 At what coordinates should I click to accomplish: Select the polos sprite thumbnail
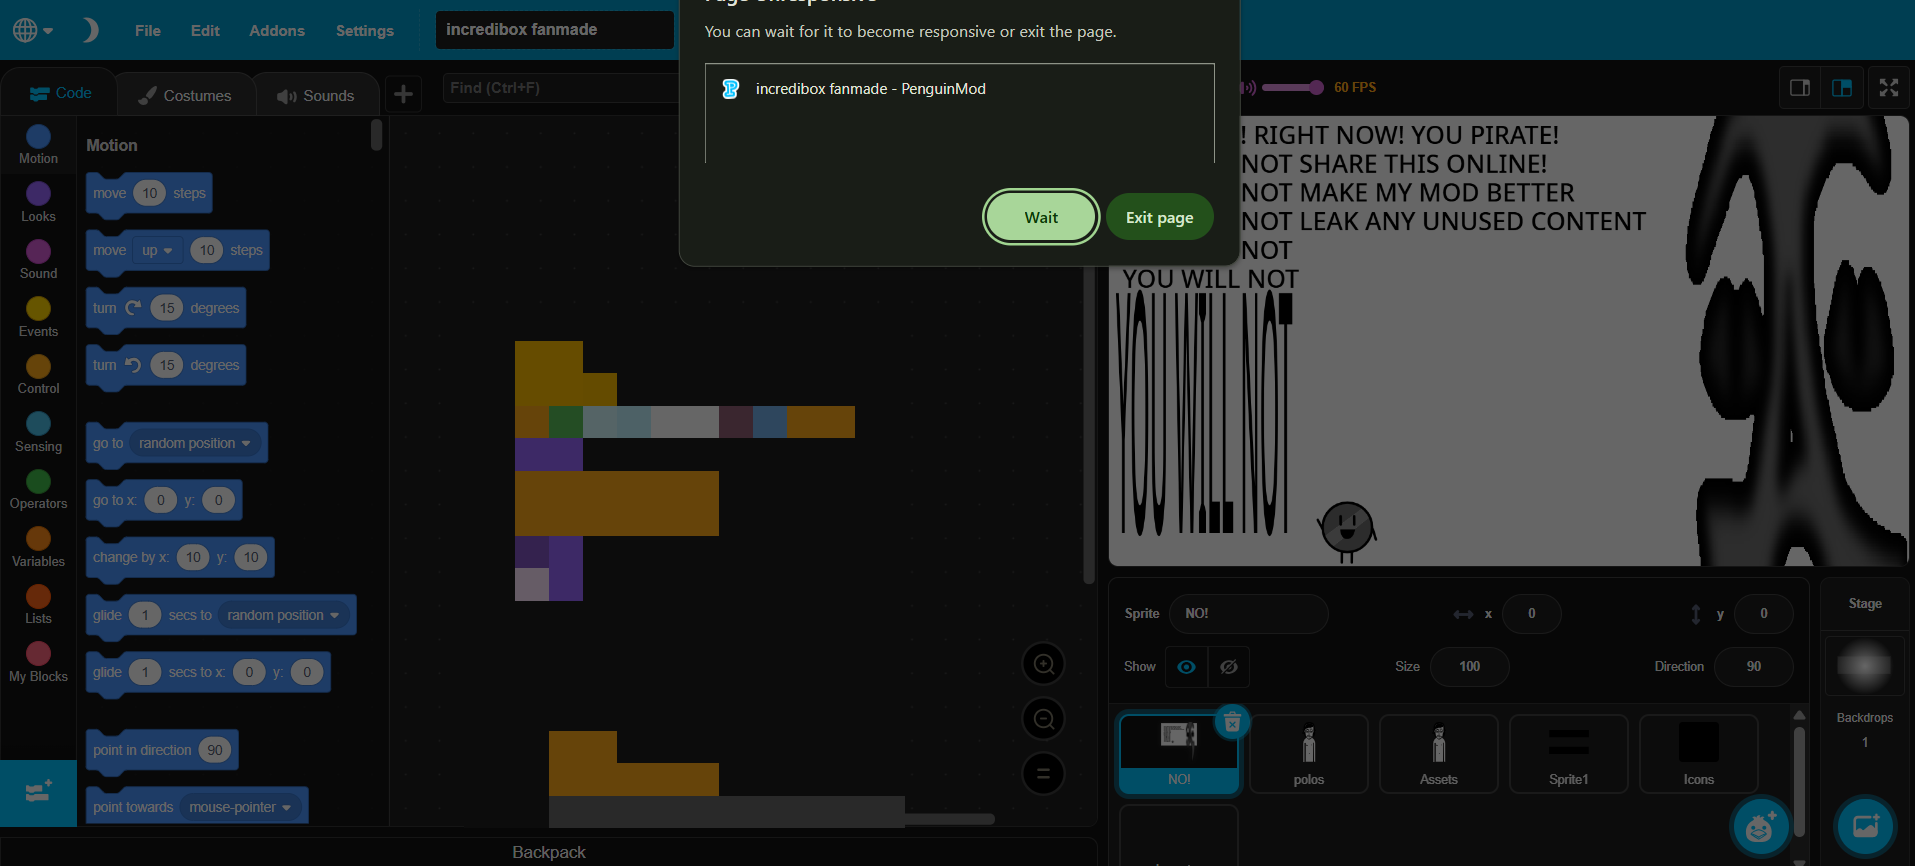pos(1309,754)
